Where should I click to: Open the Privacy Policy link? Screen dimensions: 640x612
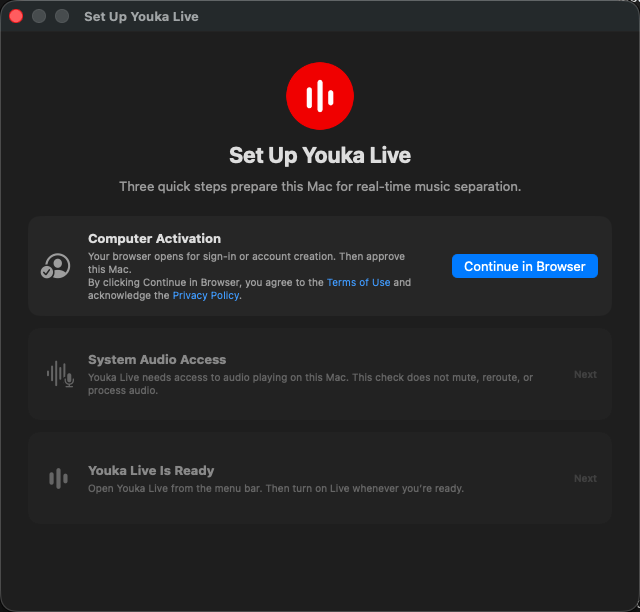(206, 296)
